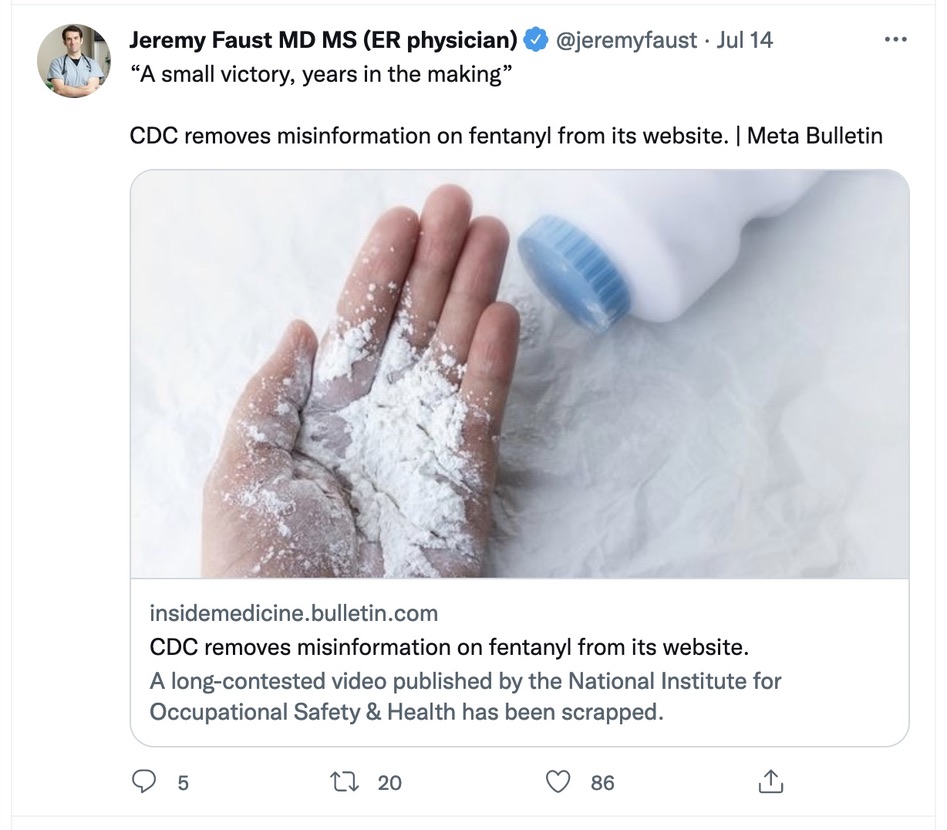Click the reply count of 5
The width and height of the screenshot is (947, 830).
tap(183, 783)
